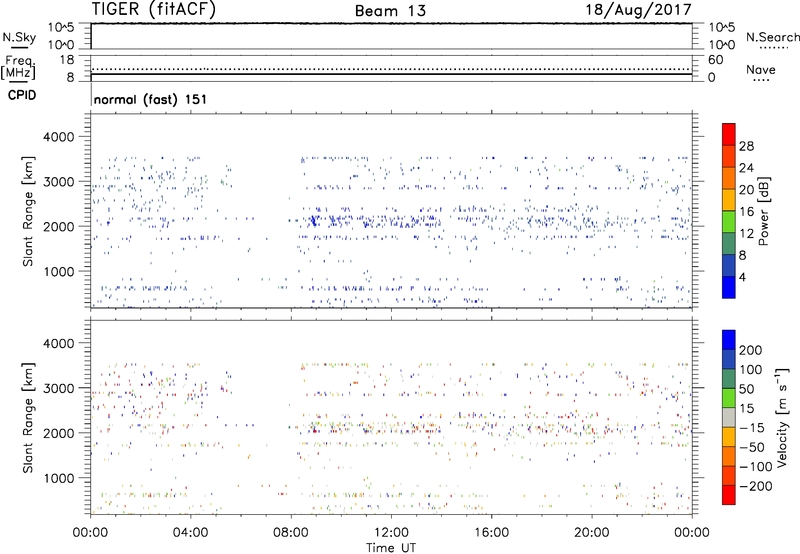
Task: Click the 3000 label on velocity panel axis
Action: tap(58, 388)
